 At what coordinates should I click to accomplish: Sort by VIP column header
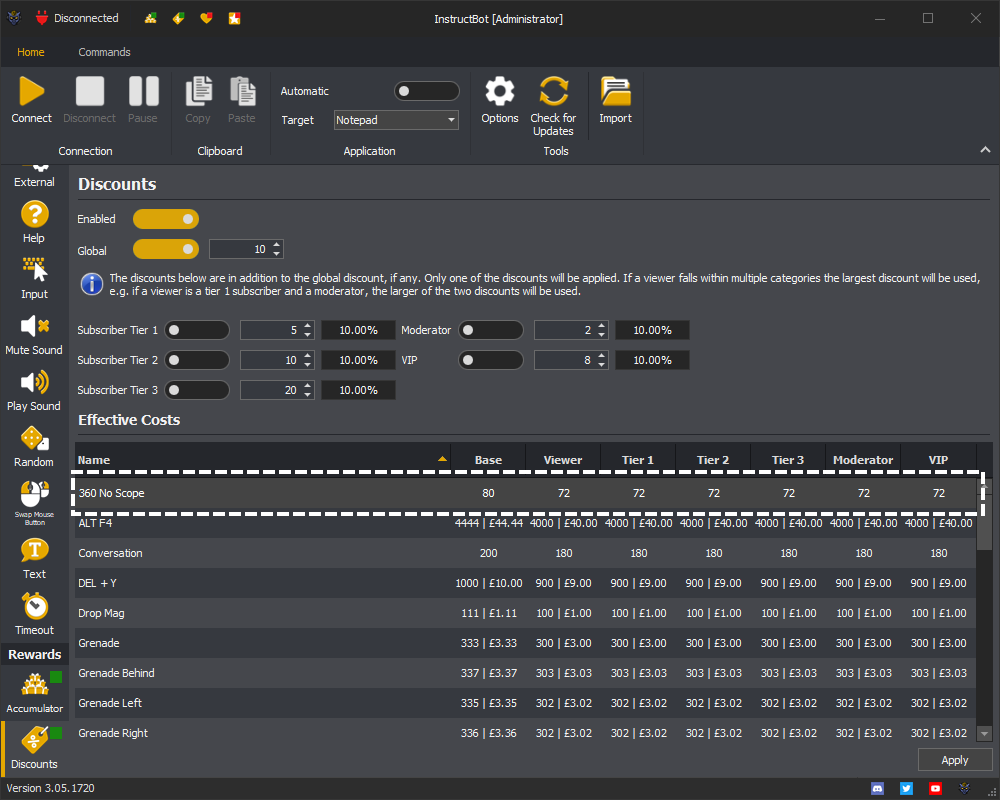[x=938, y=459]
